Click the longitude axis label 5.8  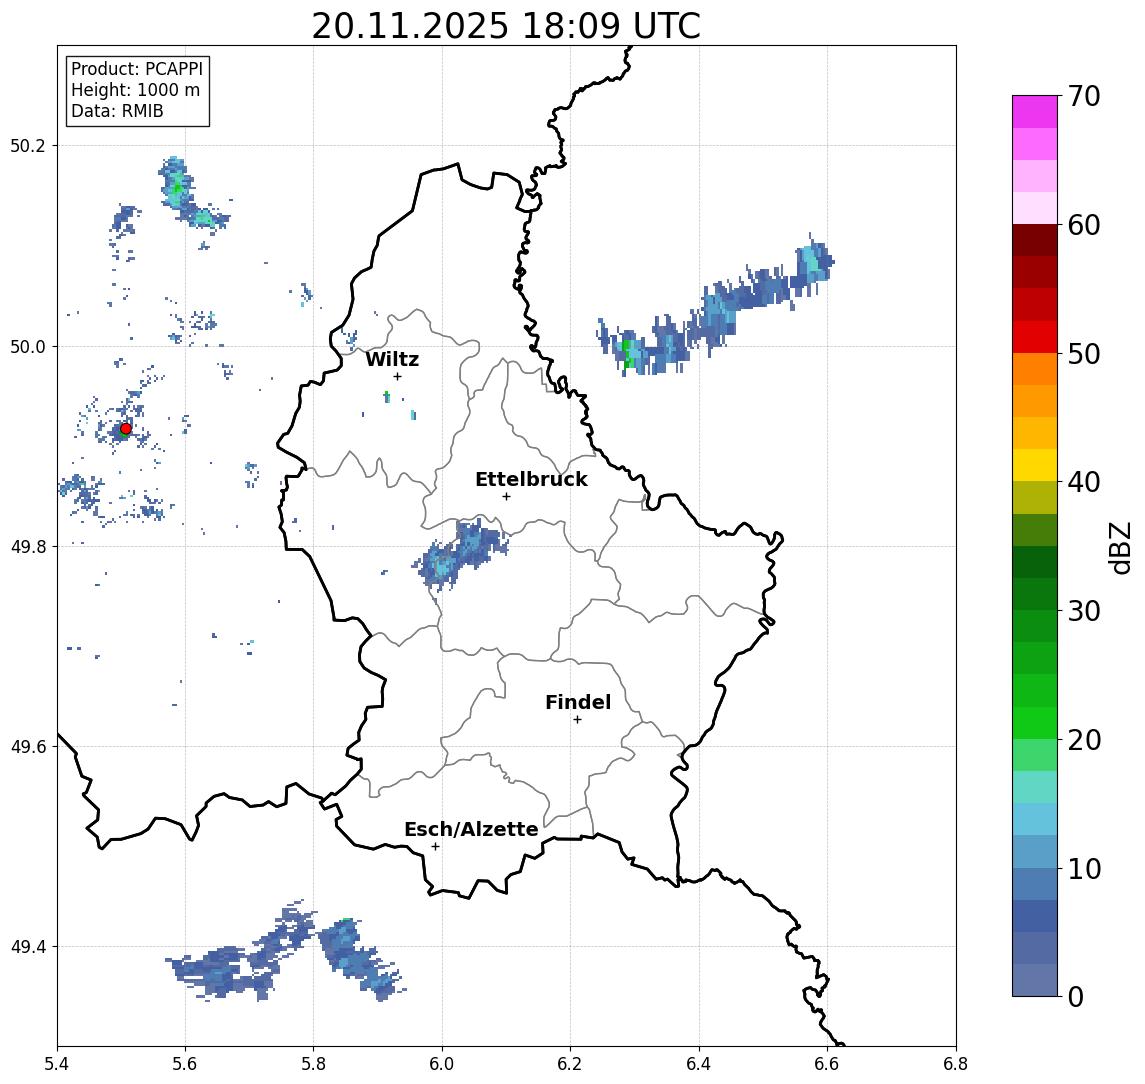(313, 1064)
